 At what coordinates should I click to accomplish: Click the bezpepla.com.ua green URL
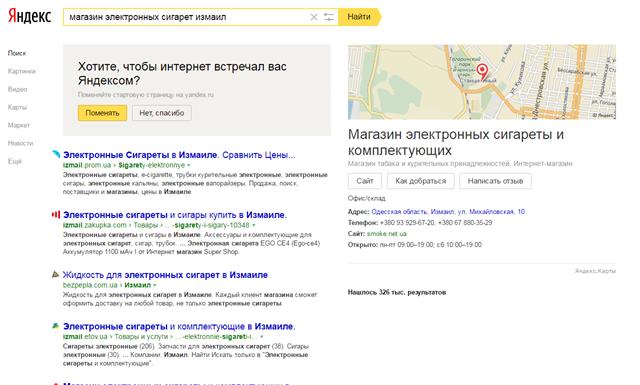tap(90, 285)
